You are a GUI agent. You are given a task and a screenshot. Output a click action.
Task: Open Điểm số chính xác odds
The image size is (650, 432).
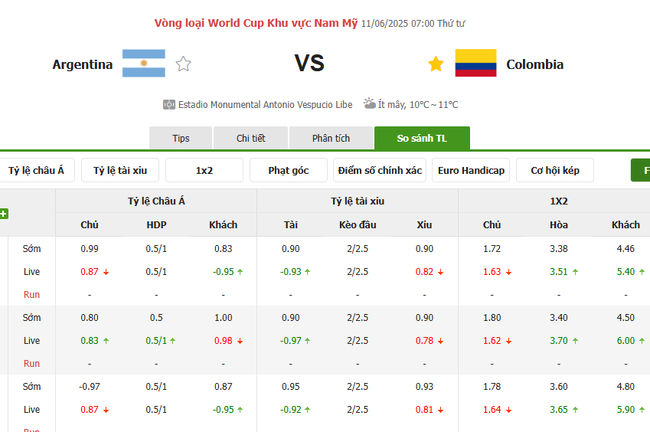point(379,171)
